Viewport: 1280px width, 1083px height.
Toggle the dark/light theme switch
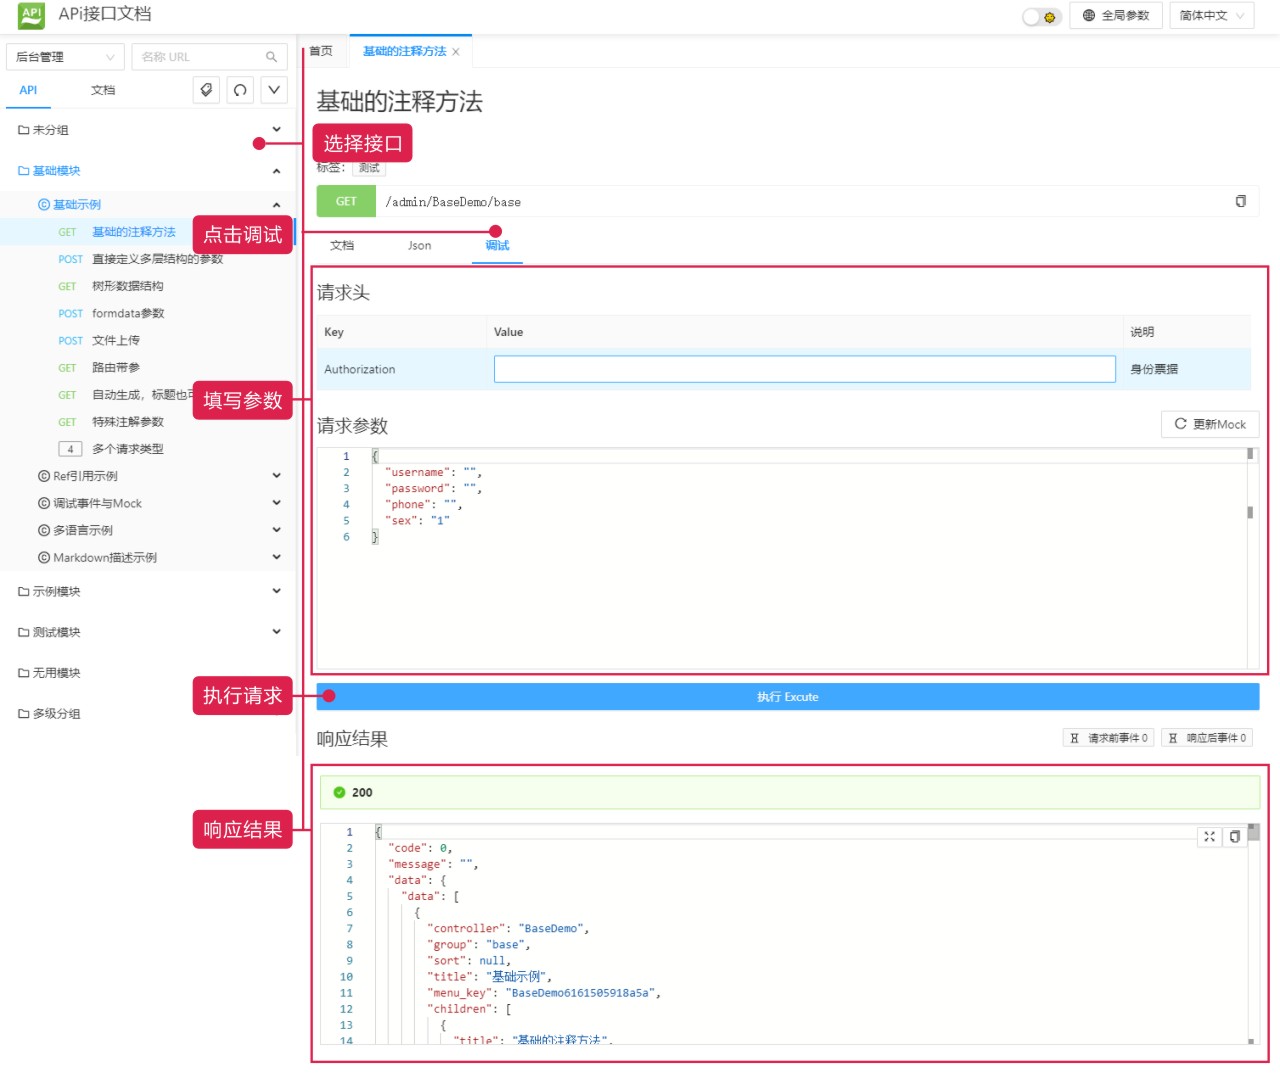tap(1041, 16)
